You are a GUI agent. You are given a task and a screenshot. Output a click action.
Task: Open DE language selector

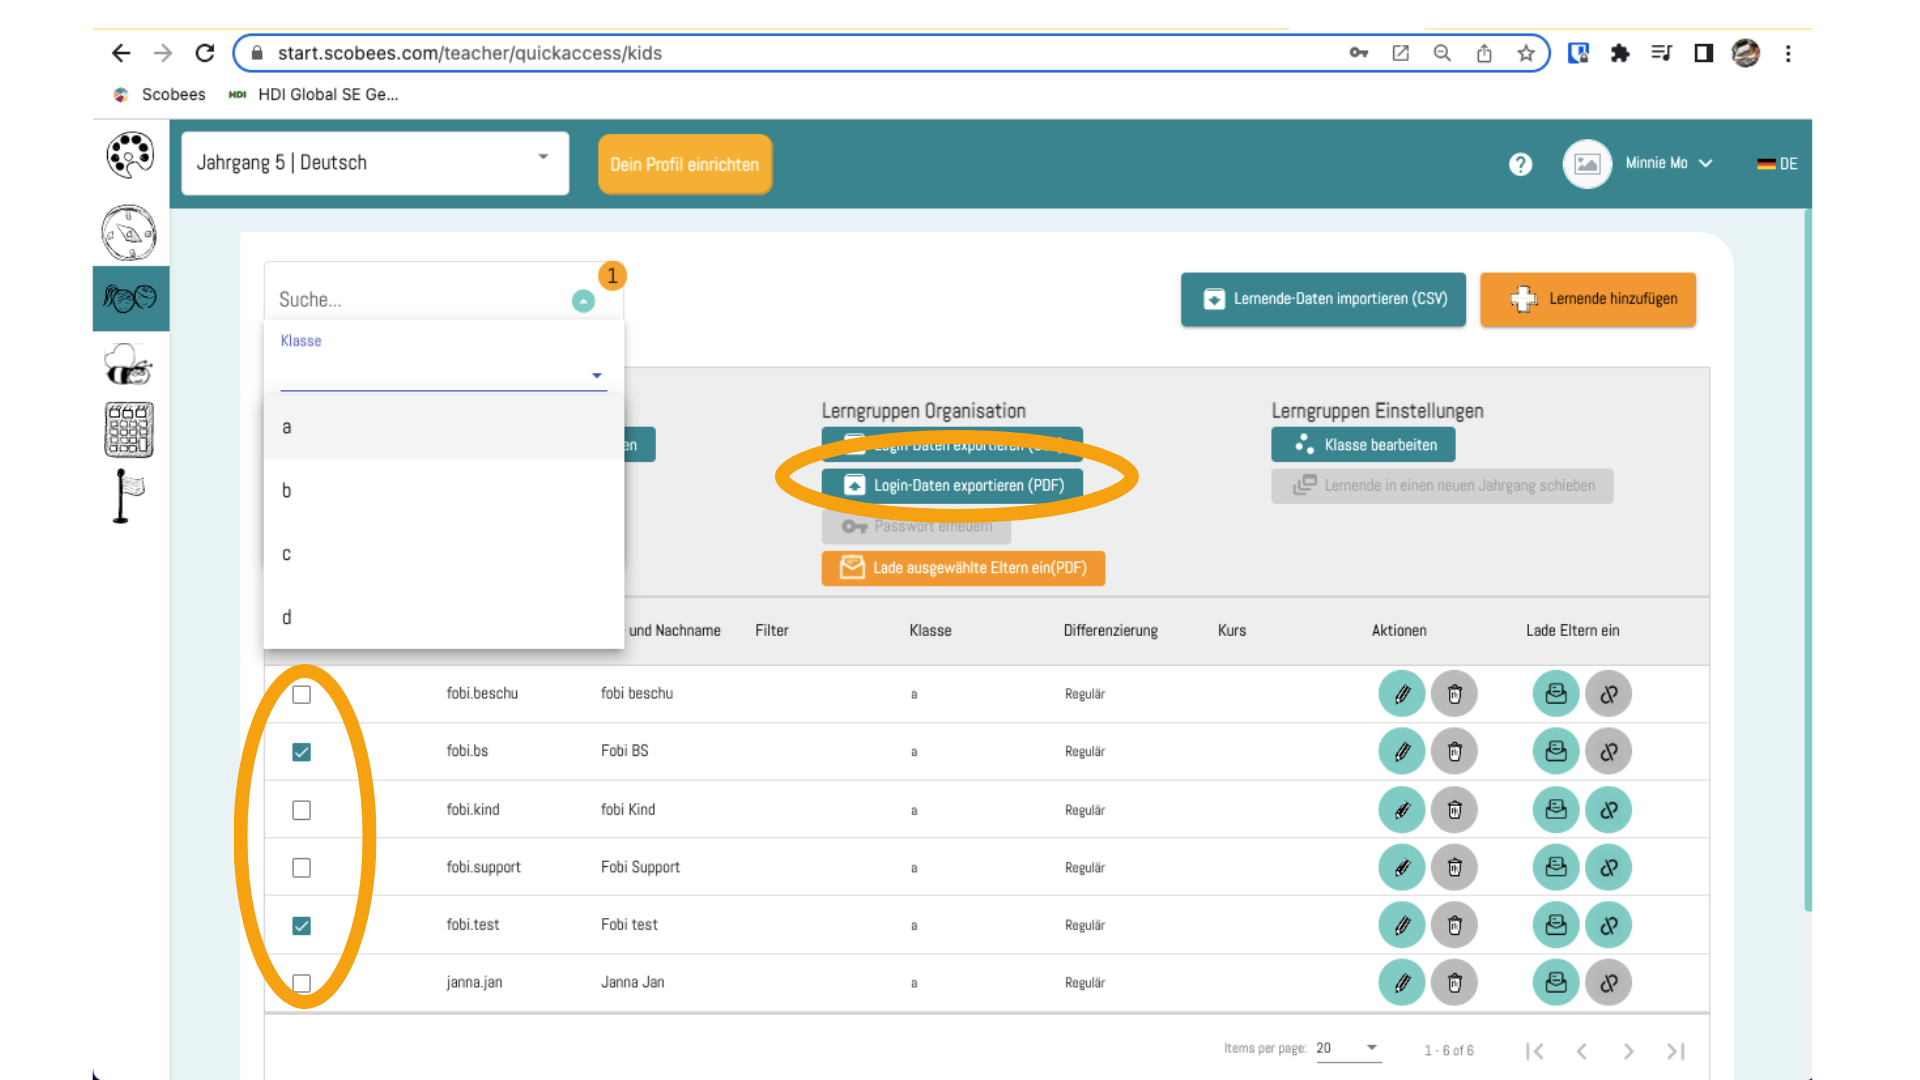1777,164
